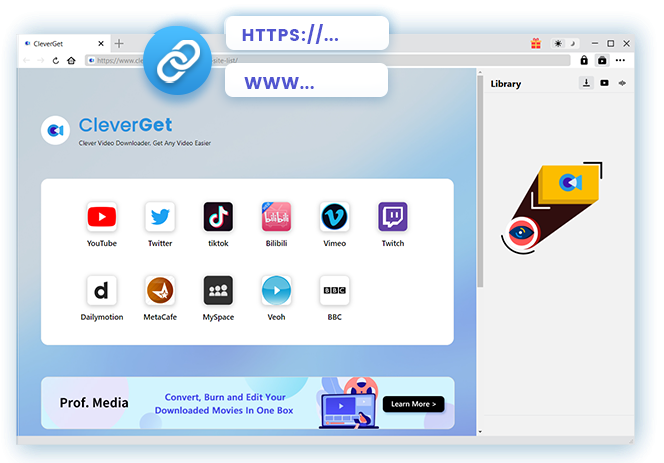Switch to light theme sun icon
Image resolution: width=664 pixels, height=463 pixels.
(558, 43)
